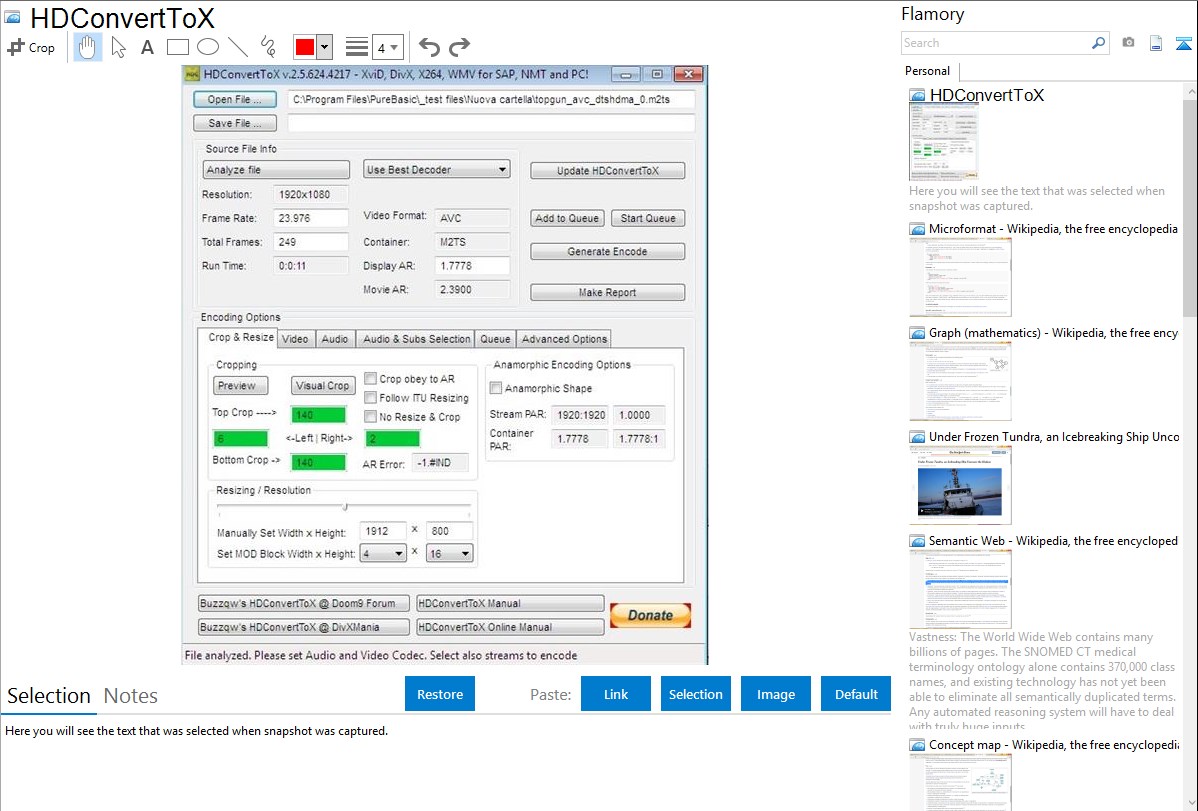Select the text annotation tool
The width and height of the screenshot is (1198, 811).
click(147, 47)
